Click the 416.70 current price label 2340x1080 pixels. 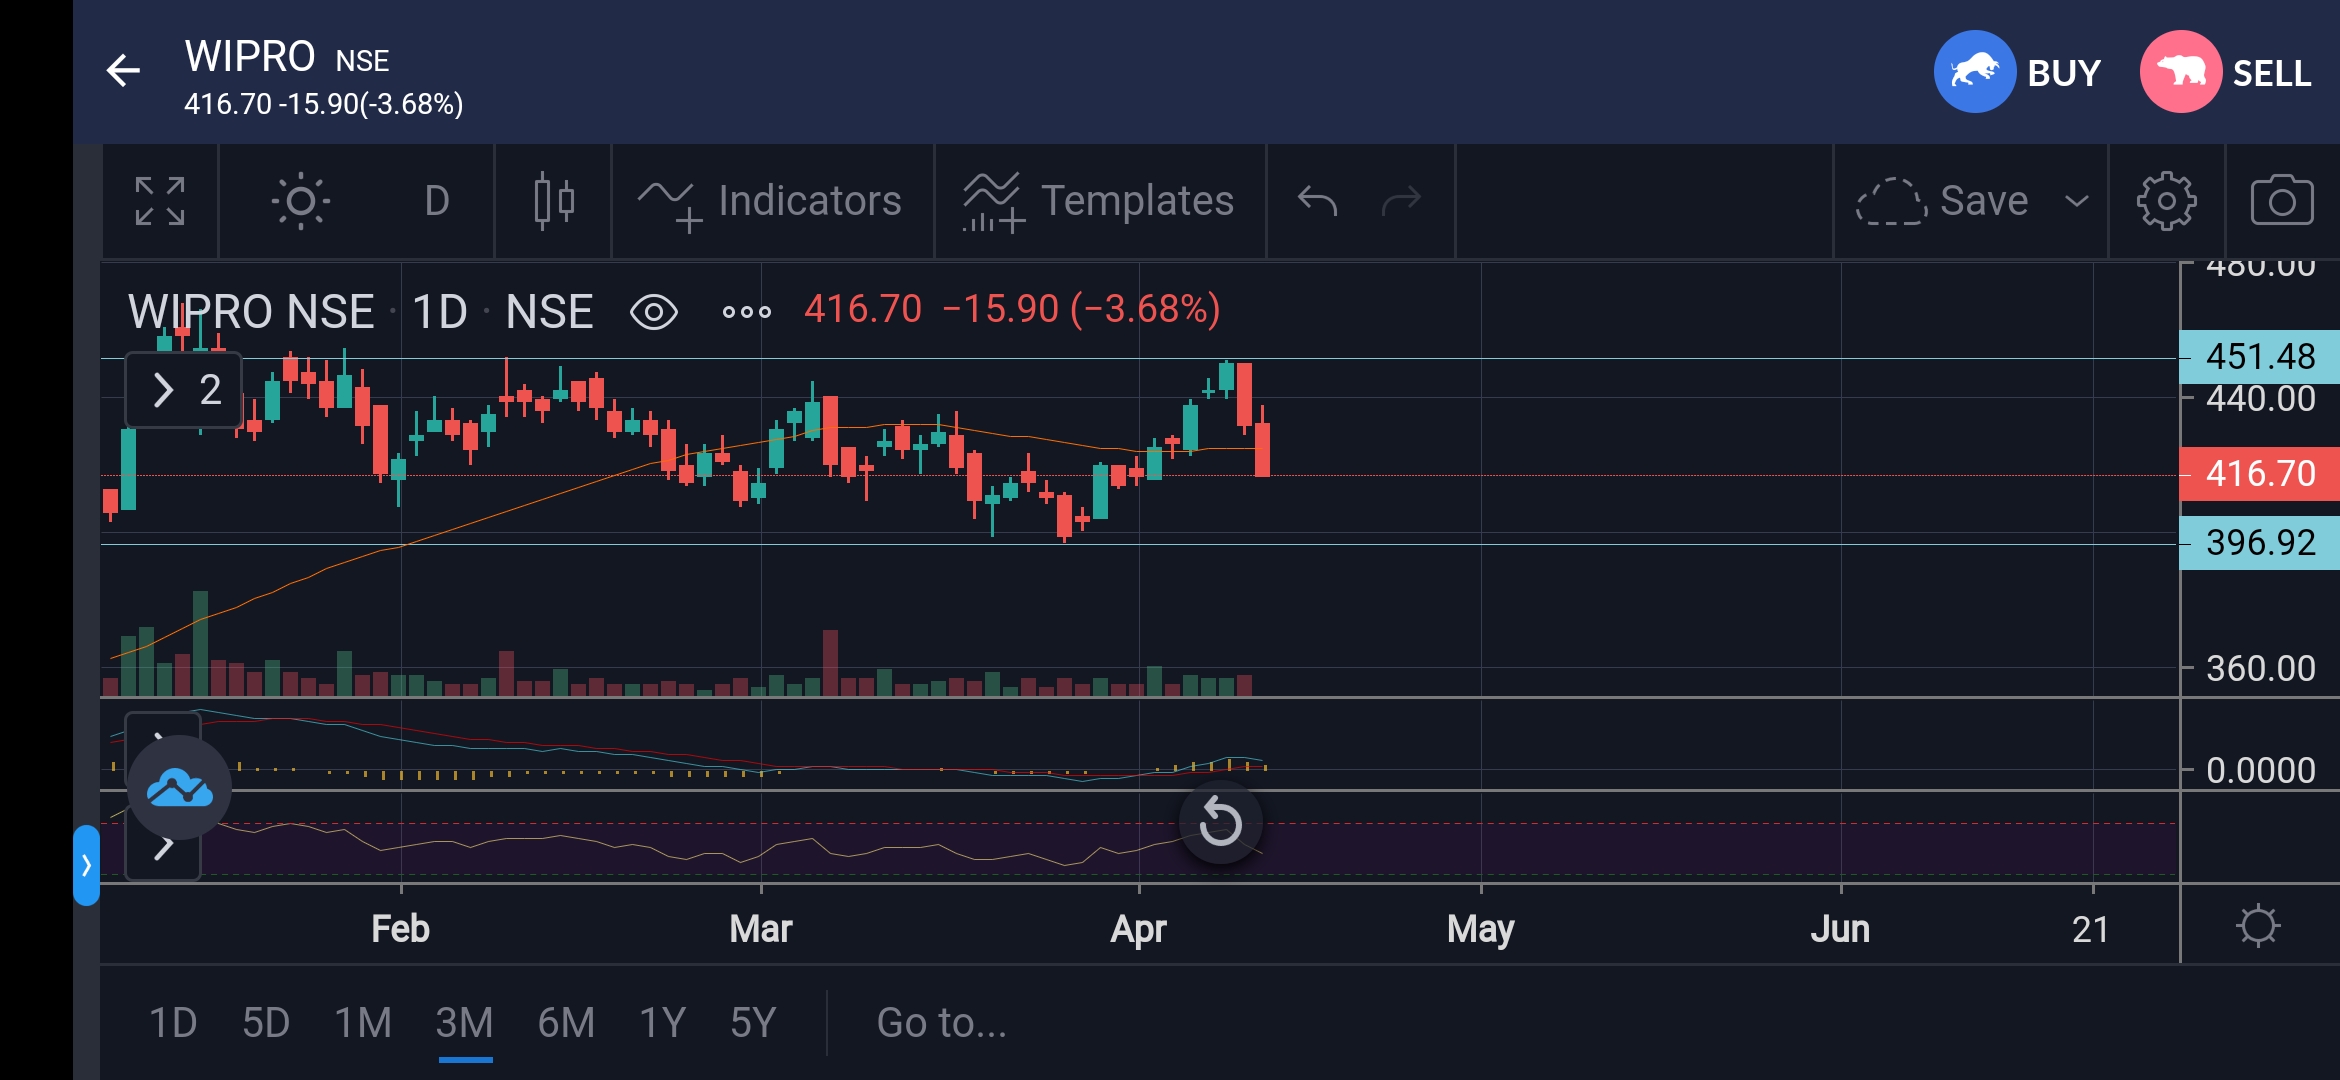pyautogui.click(x=2260, y=474)
